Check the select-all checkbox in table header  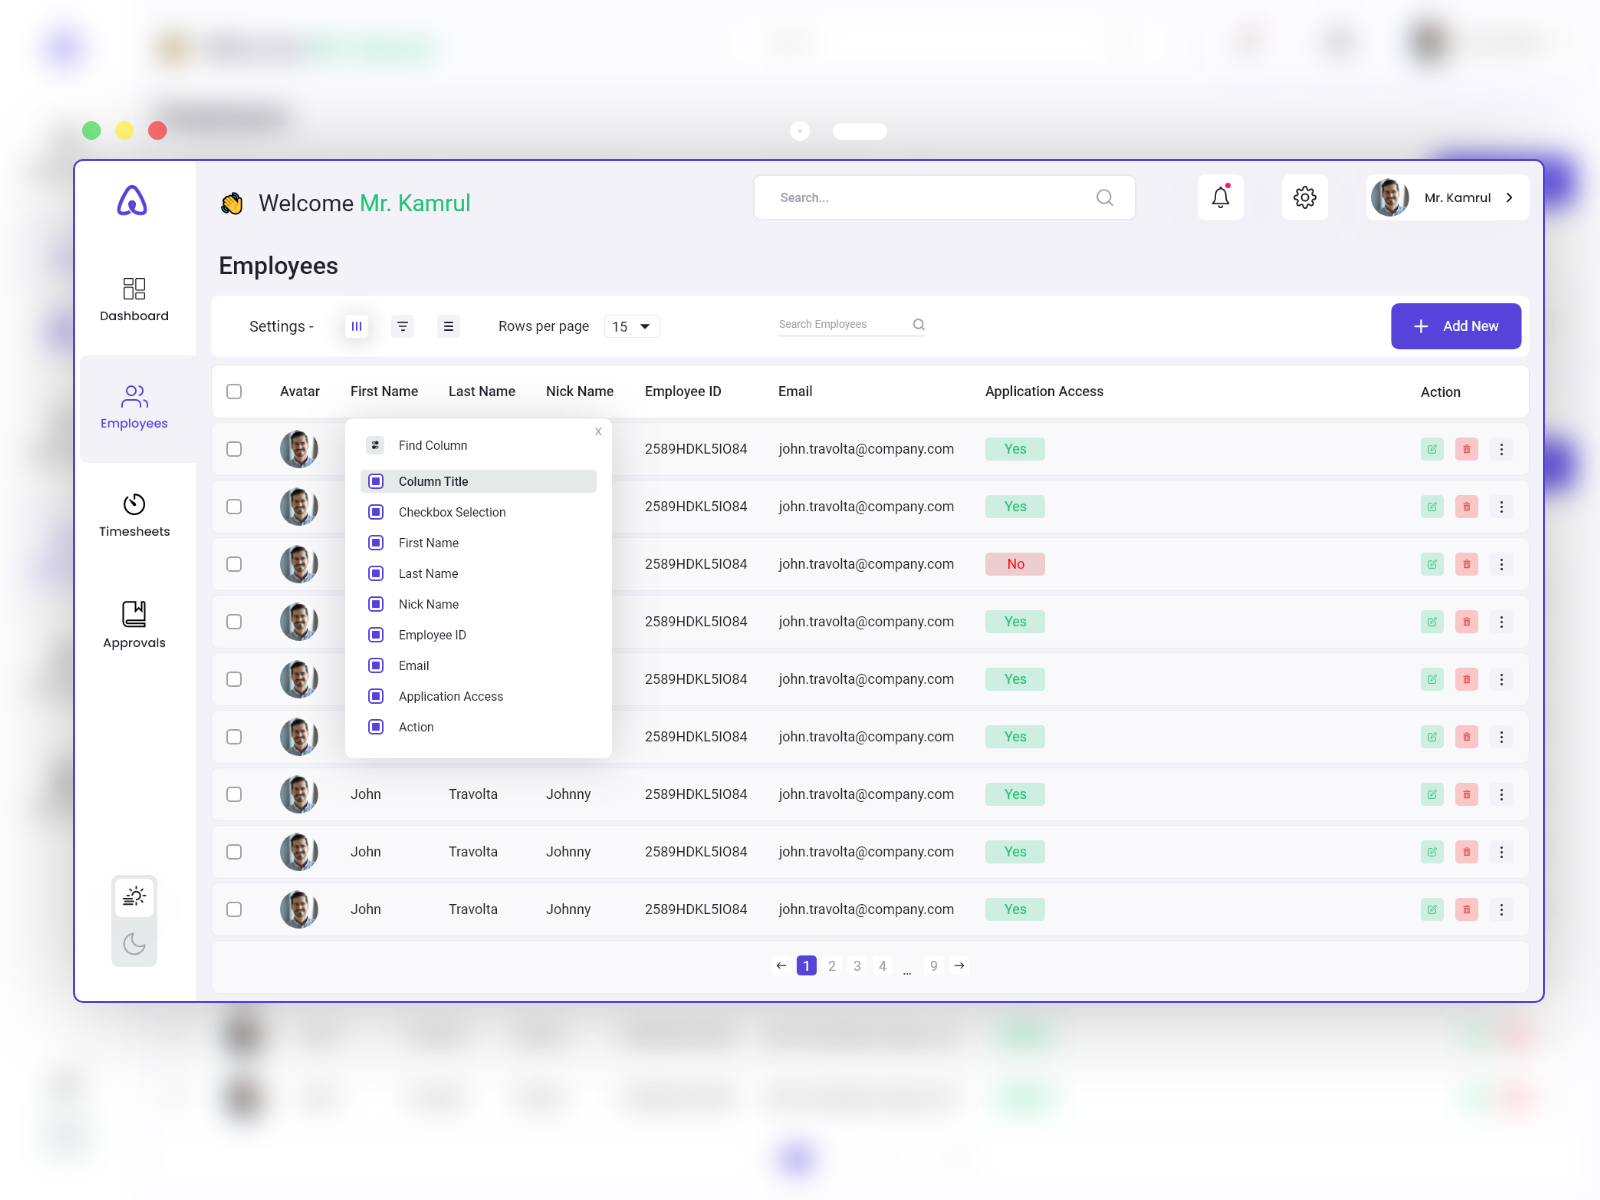coord(234,391)
